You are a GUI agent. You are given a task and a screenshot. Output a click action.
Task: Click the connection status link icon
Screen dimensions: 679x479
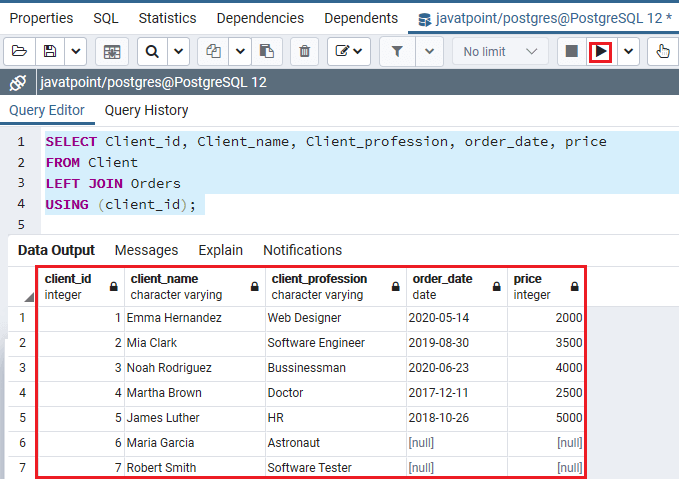[x=18, y=82]
